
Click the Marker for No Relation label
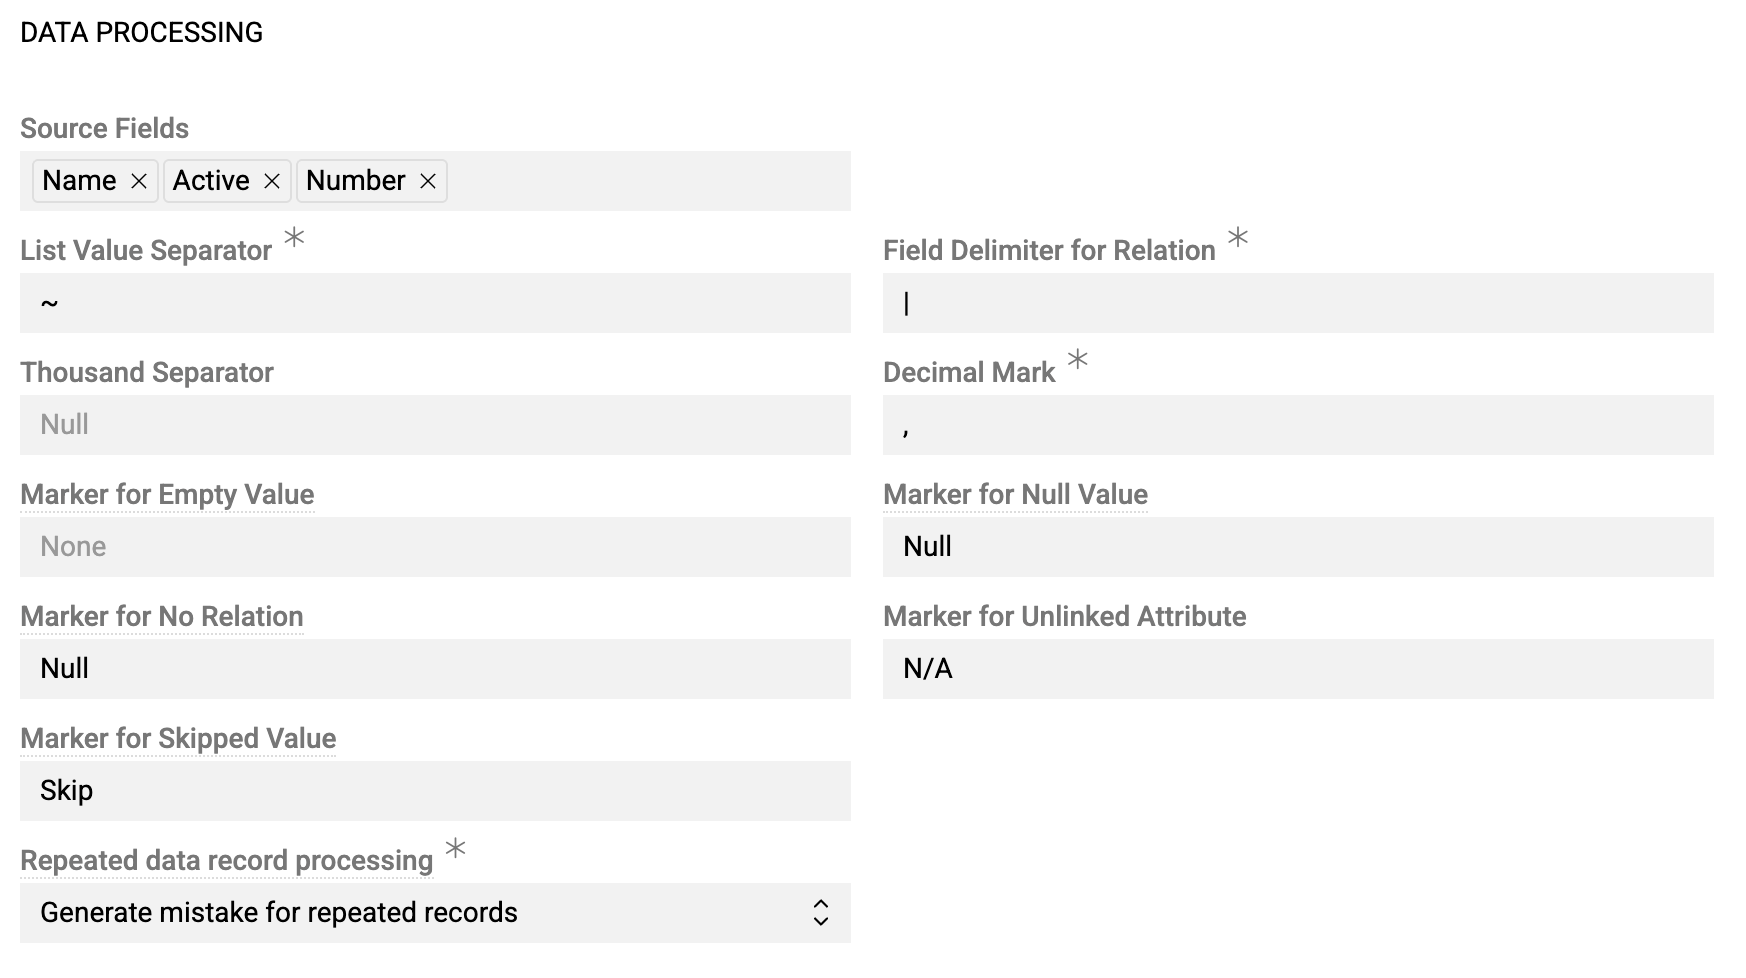point(161,617)
